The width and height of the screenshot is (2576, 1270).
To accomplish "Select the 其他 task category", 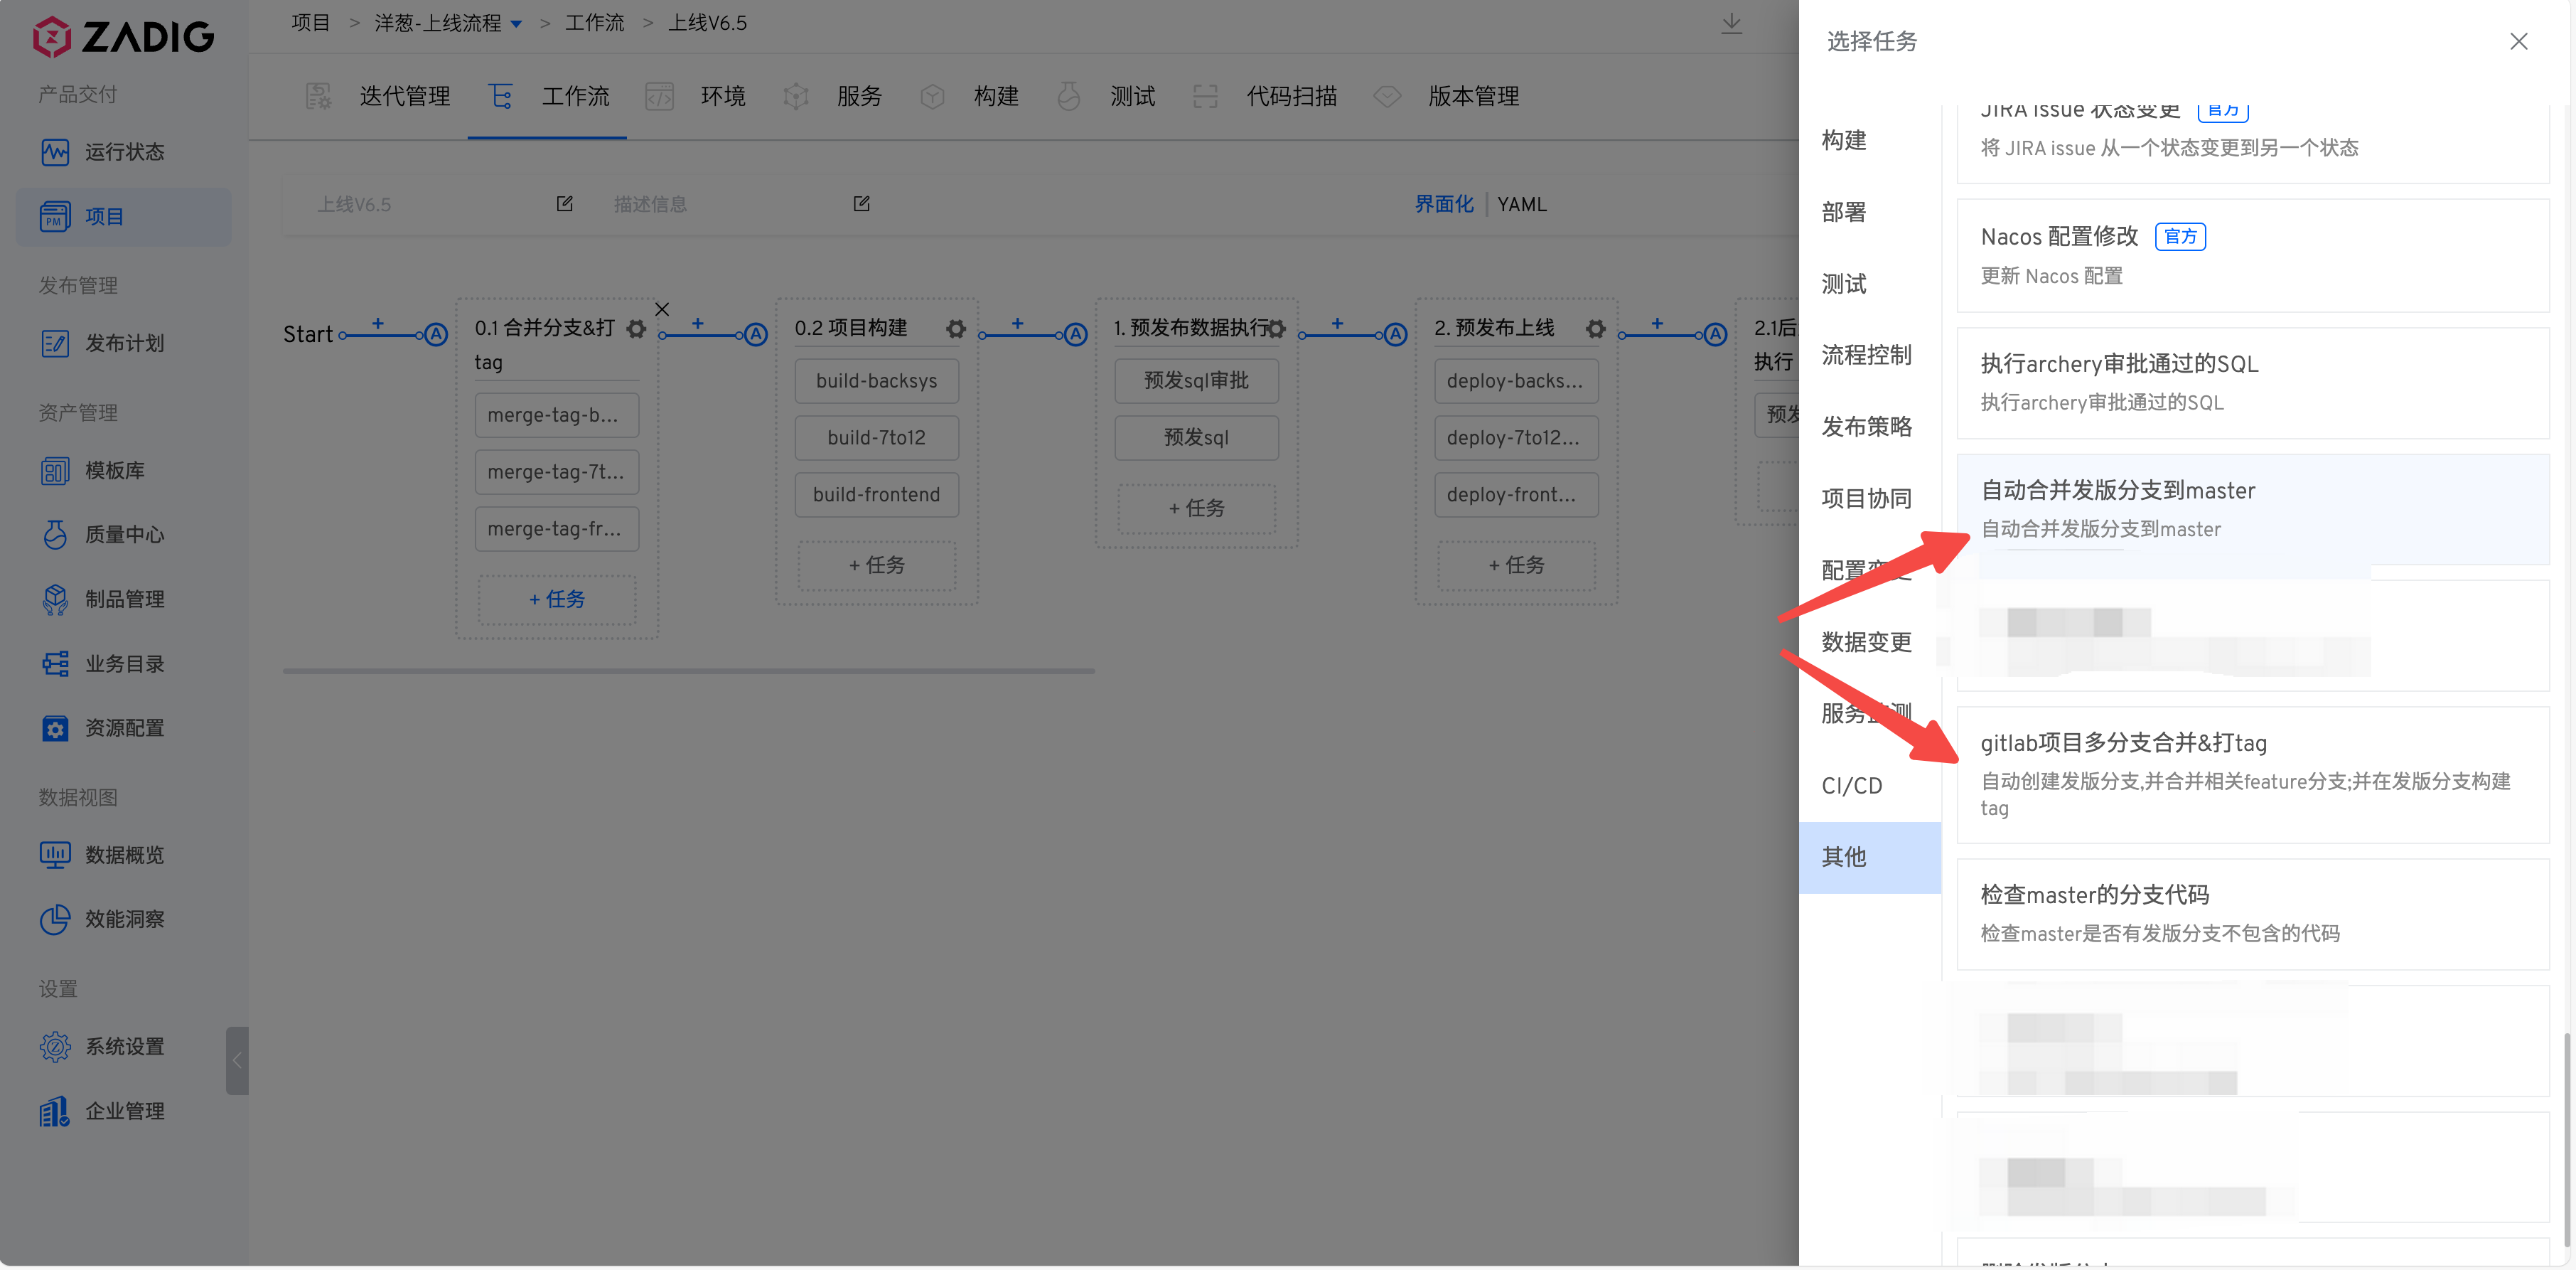I will [1869, 857].
